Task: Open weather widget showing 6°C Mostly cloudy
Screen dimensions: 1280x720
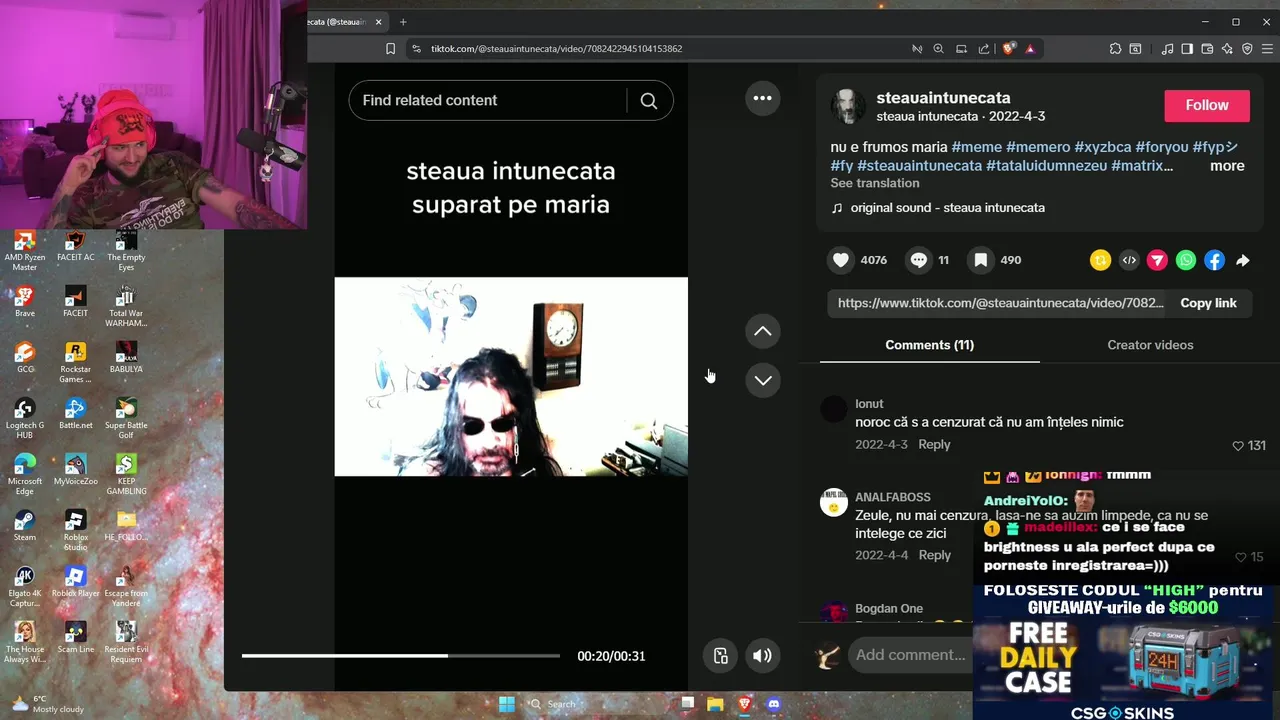Action: [47, 704]
